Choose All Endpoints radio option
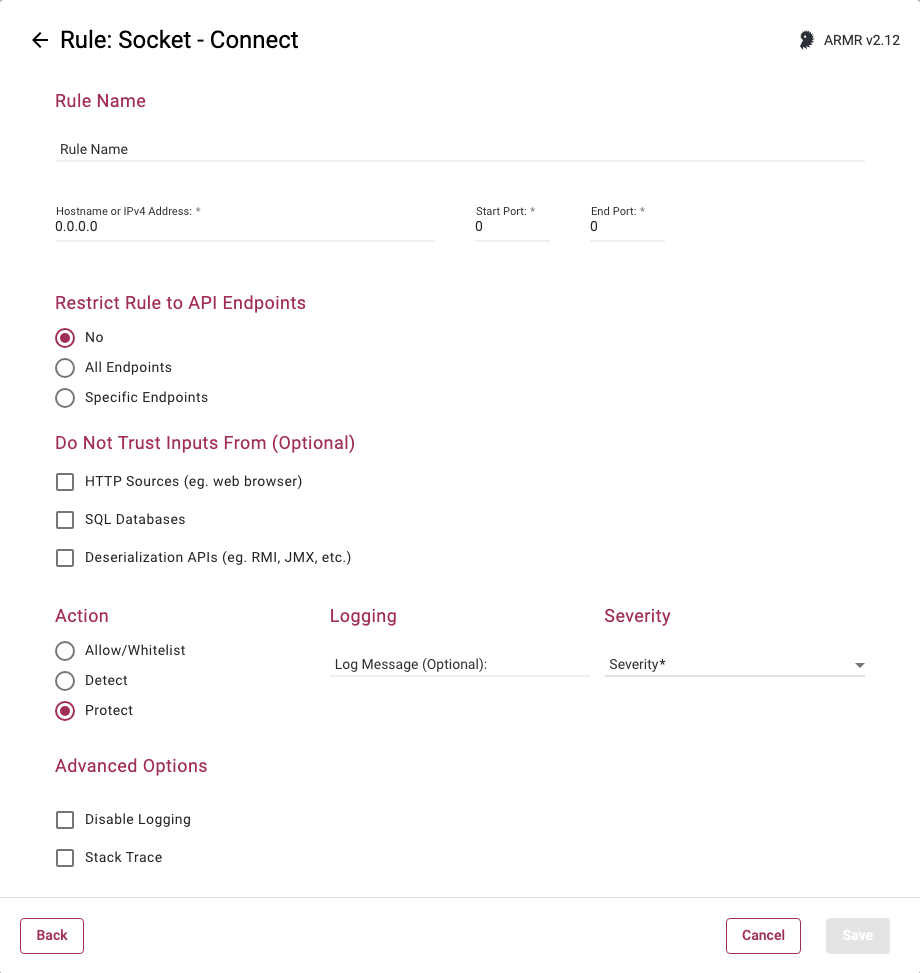The image size is (920, 973). 65,368
